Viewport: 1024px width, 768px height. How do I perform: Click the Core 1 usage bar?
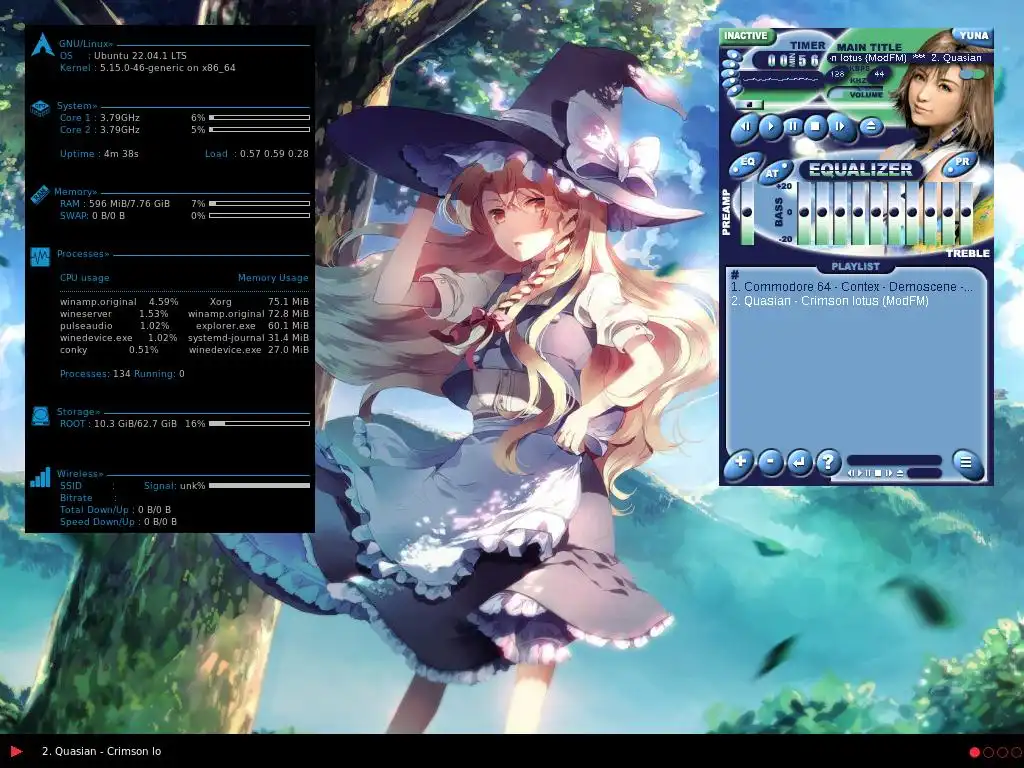click(x=259, y=118)
